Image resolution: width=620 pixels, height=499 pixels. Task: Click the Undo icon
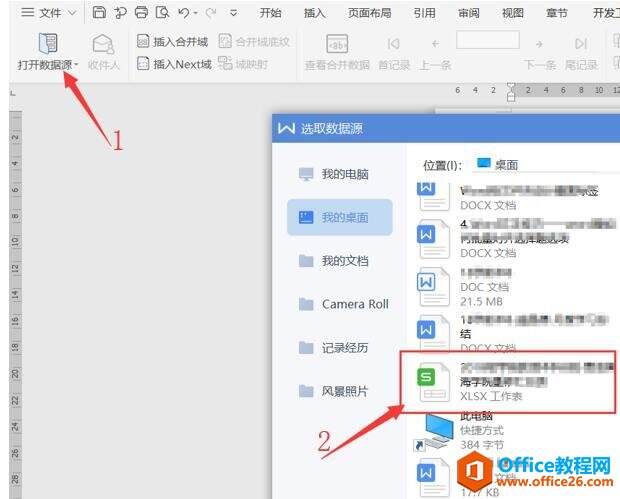click(184, 13)
